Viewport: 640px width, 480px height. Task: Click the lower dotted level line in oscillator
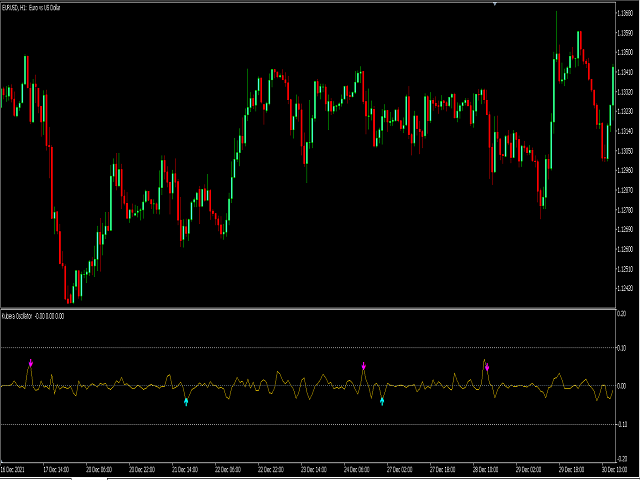click(300, 424)
